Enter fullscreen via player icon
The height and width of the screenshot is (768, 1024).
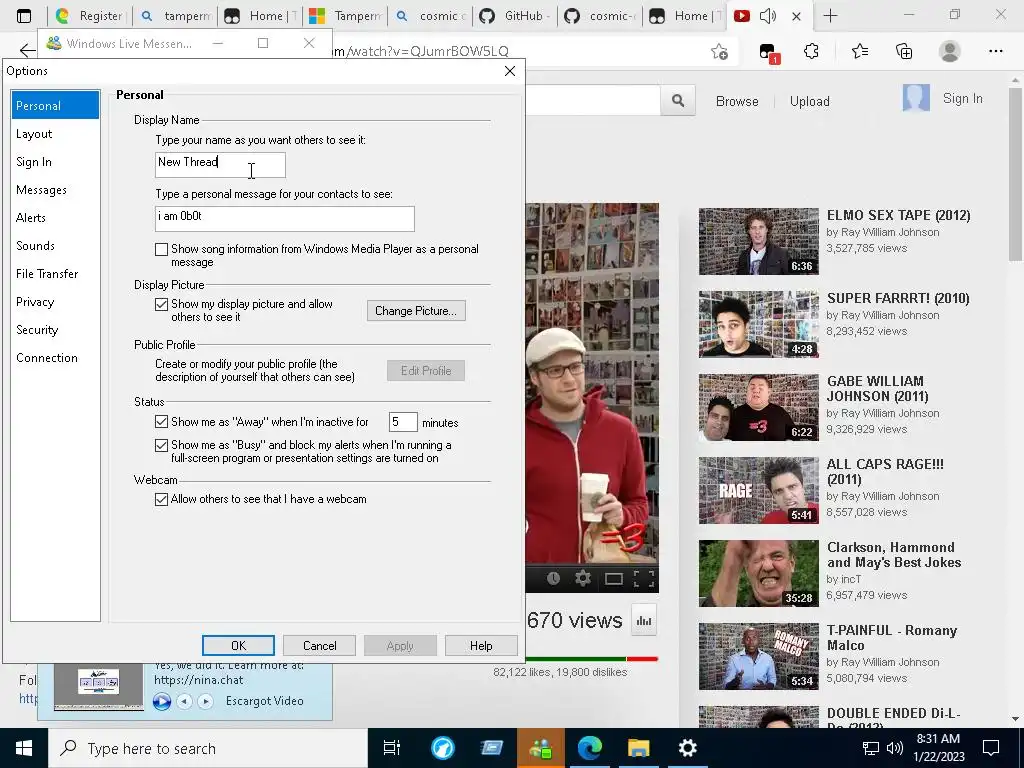point(644,579)
